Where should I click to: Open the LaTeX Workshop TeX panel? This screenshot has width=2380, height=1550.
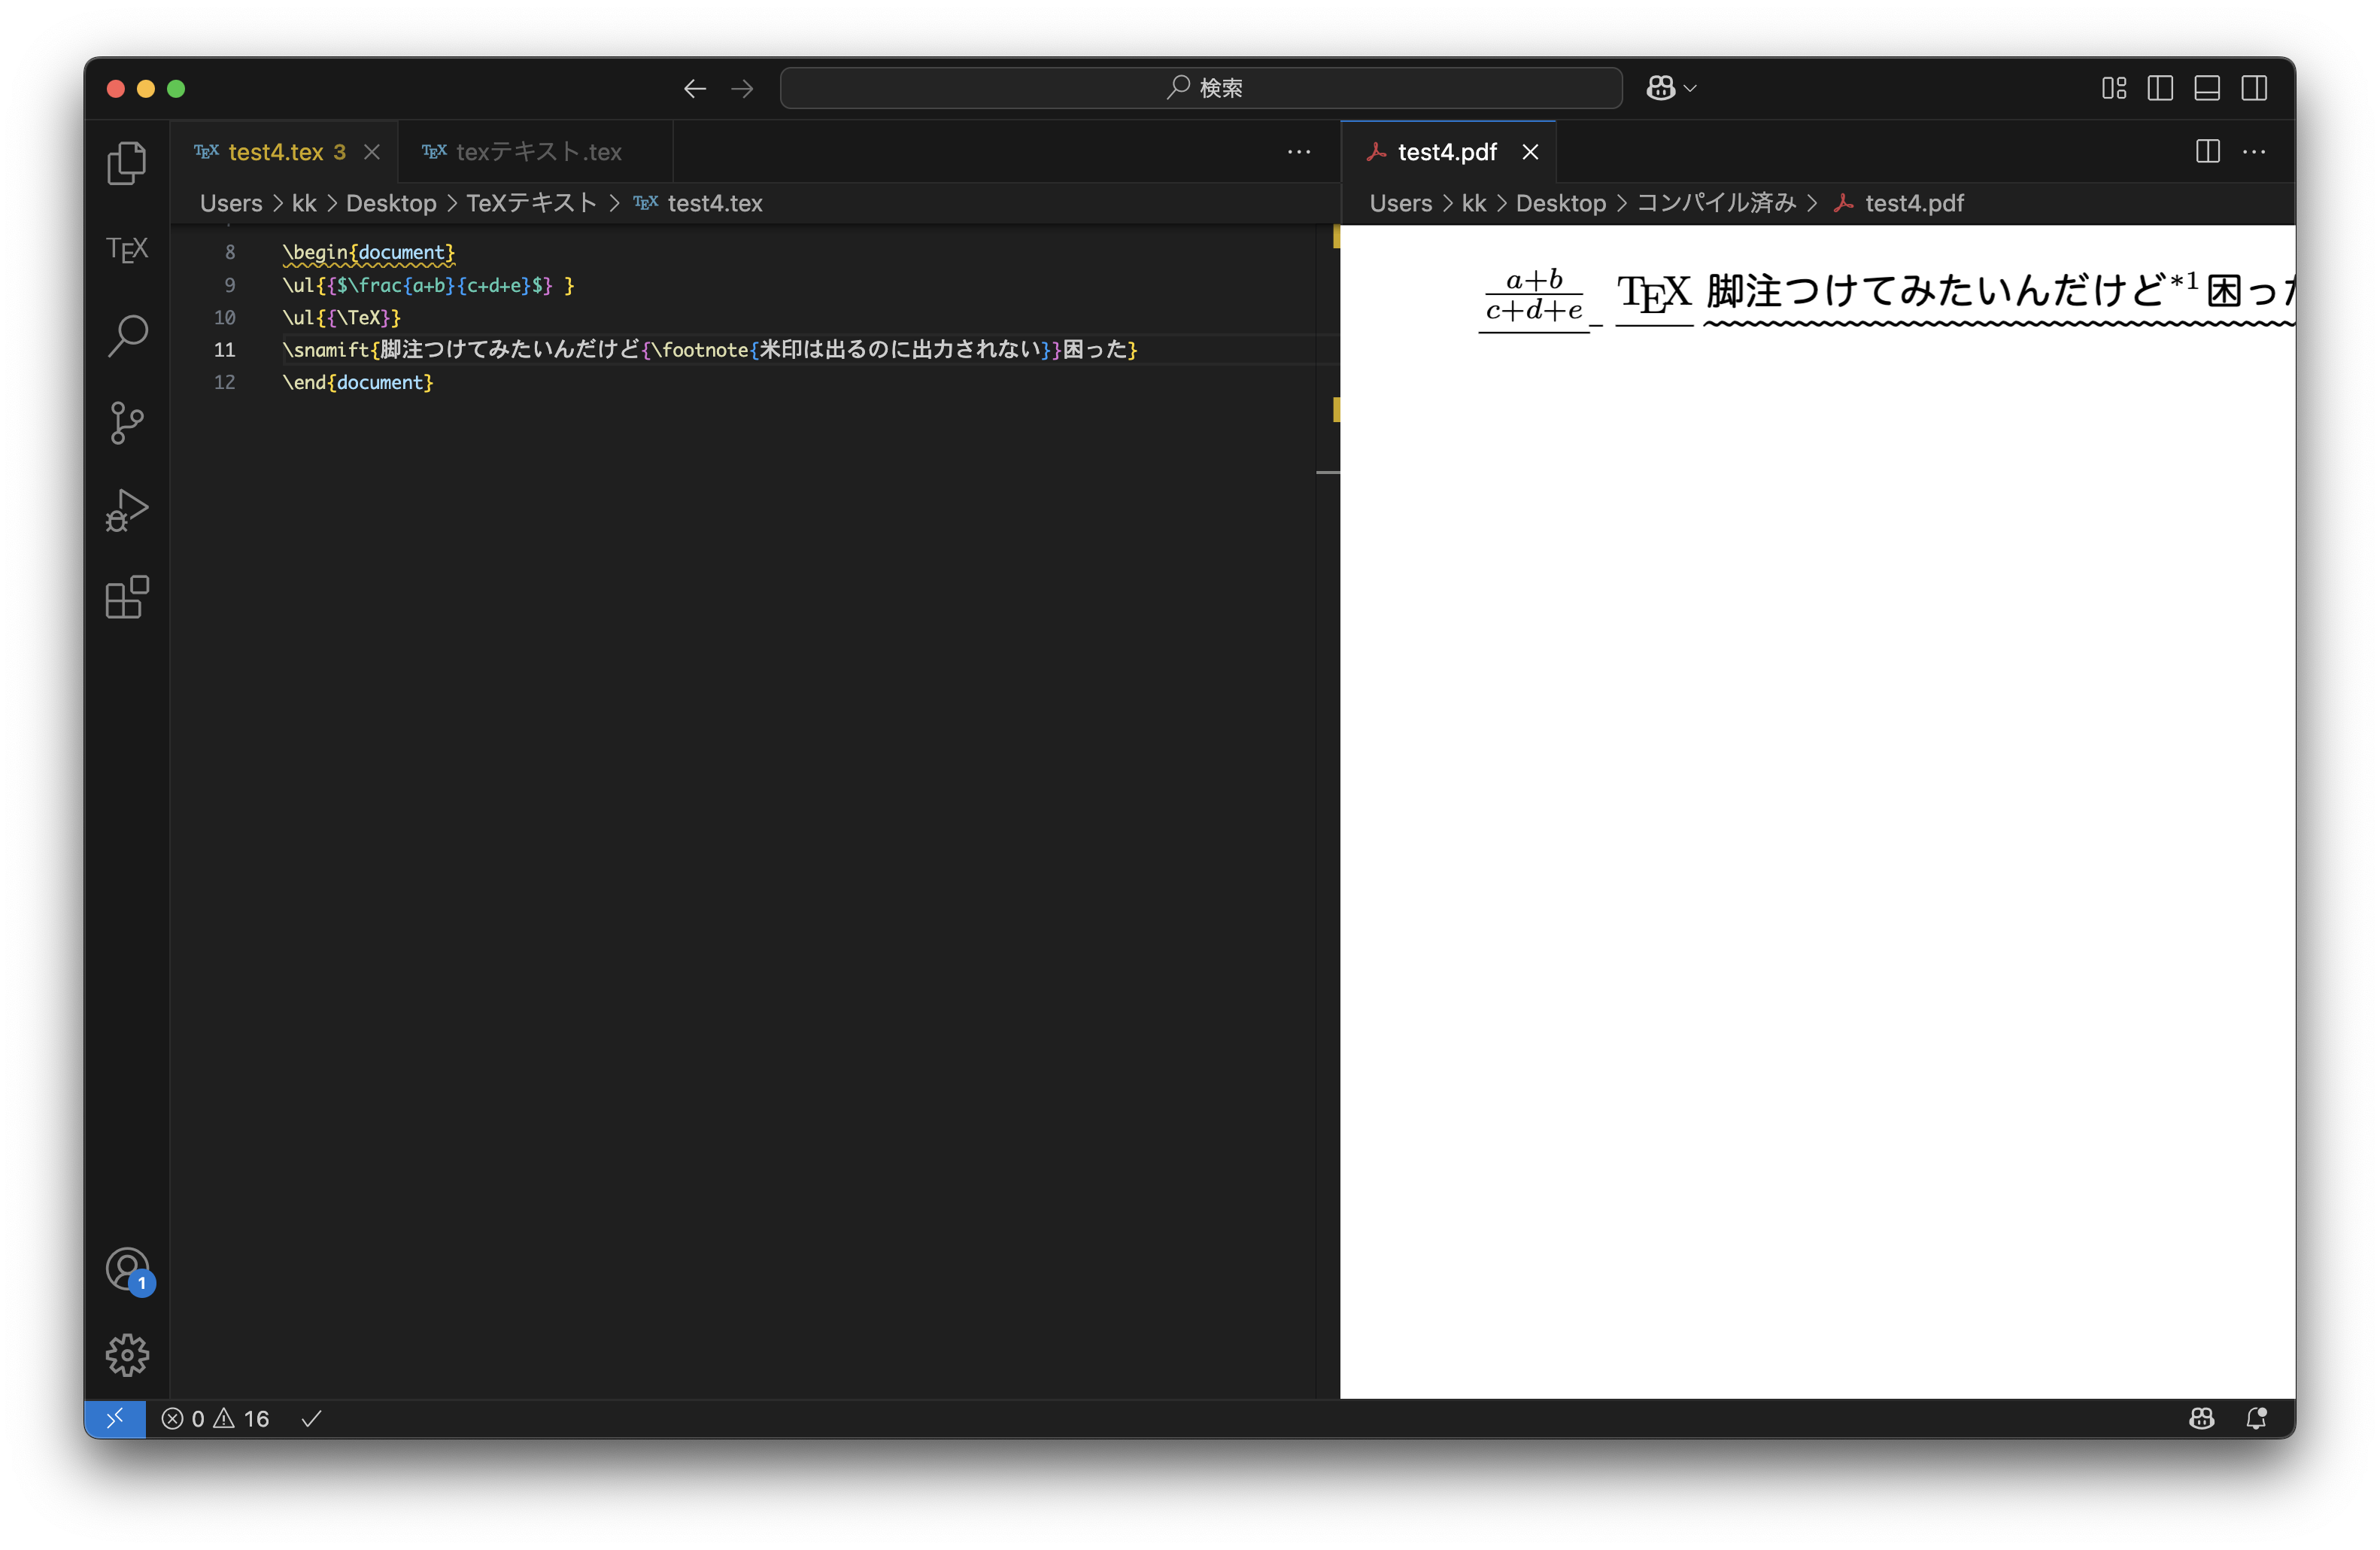coord(127,249)
